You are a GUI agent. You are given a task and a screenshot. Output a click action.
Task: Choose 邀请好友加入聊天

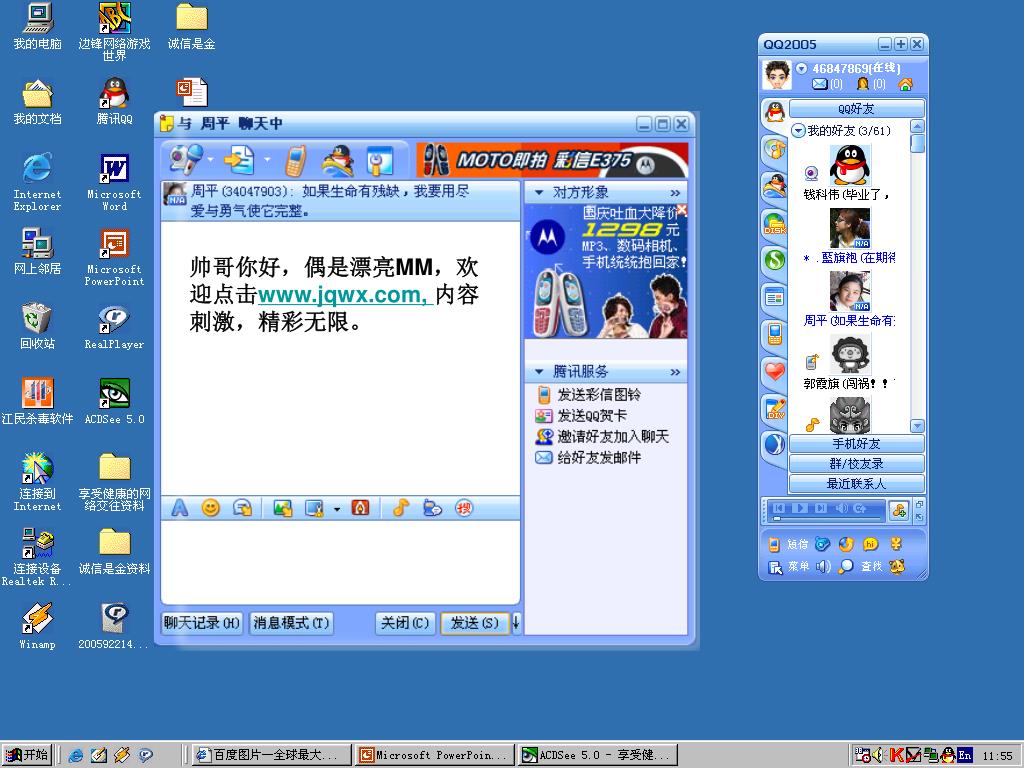coord(602,436)
